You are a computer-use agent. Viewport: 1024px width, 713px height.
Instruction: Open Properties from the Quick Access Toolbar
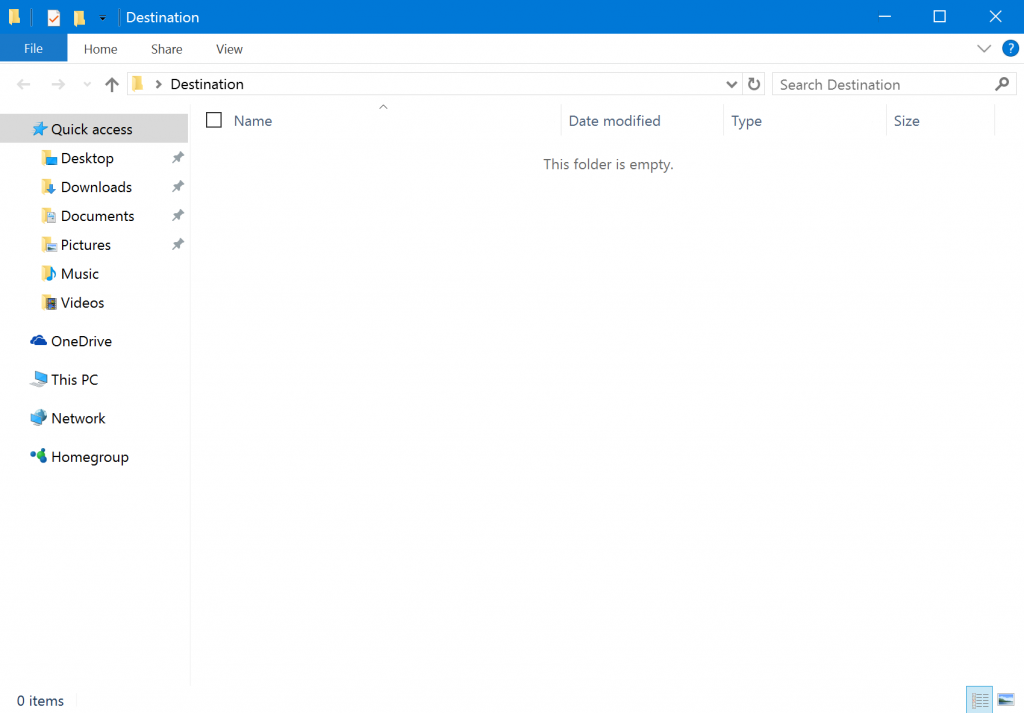coord(53,17)
